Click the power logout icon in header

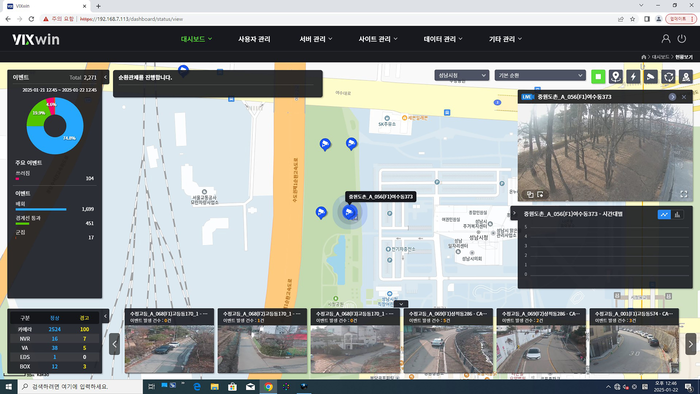point(682,39)
